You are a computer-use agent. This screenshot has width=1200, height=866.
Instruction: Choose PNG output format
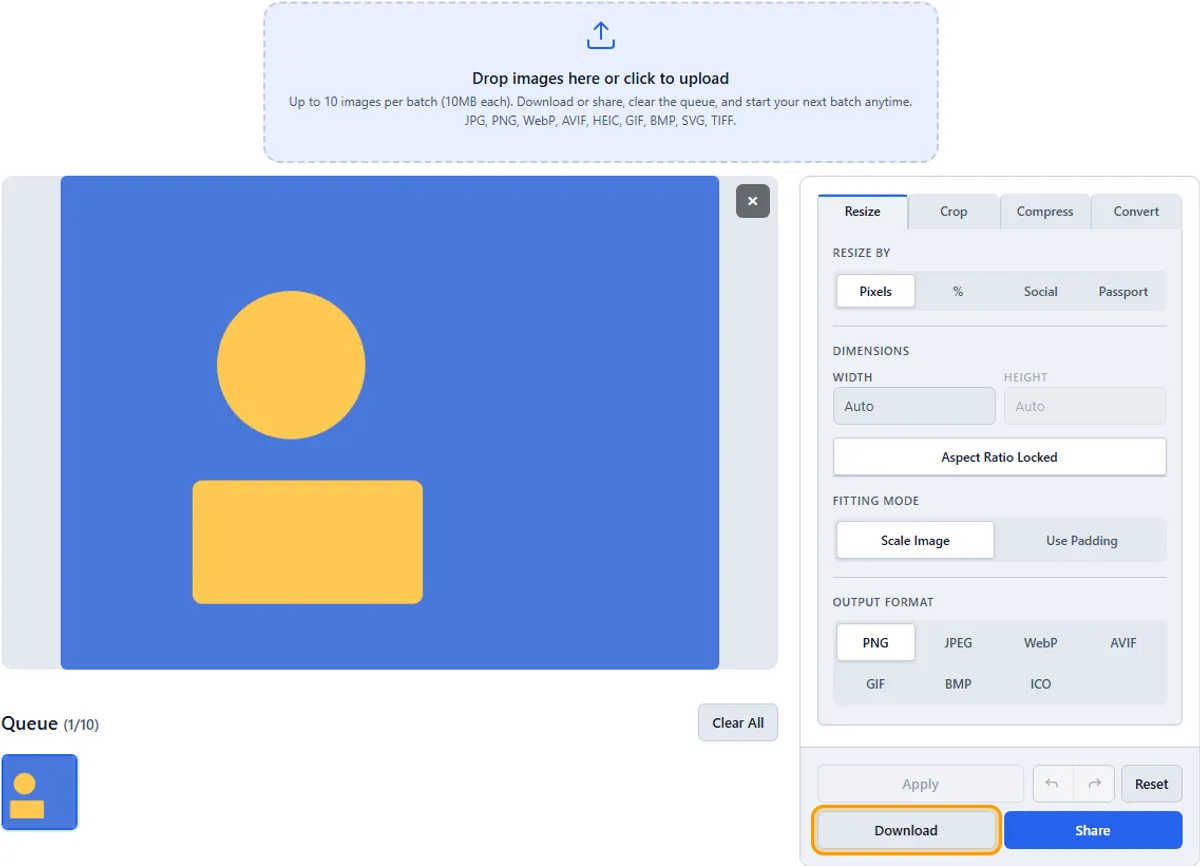click(x=875, y=643)
